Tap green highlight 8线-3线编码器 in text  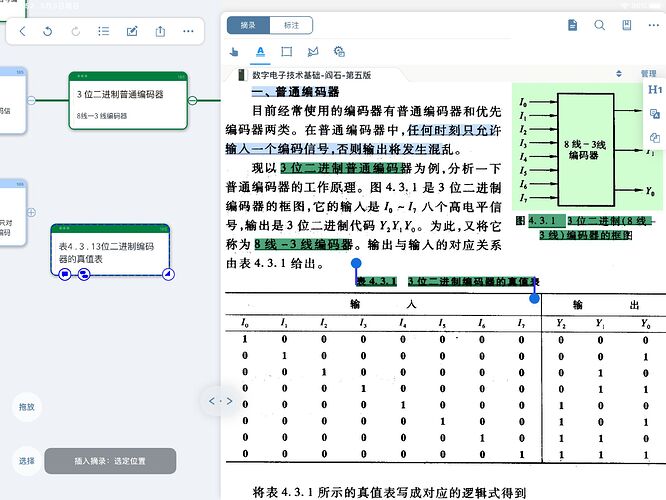(303, 244)
